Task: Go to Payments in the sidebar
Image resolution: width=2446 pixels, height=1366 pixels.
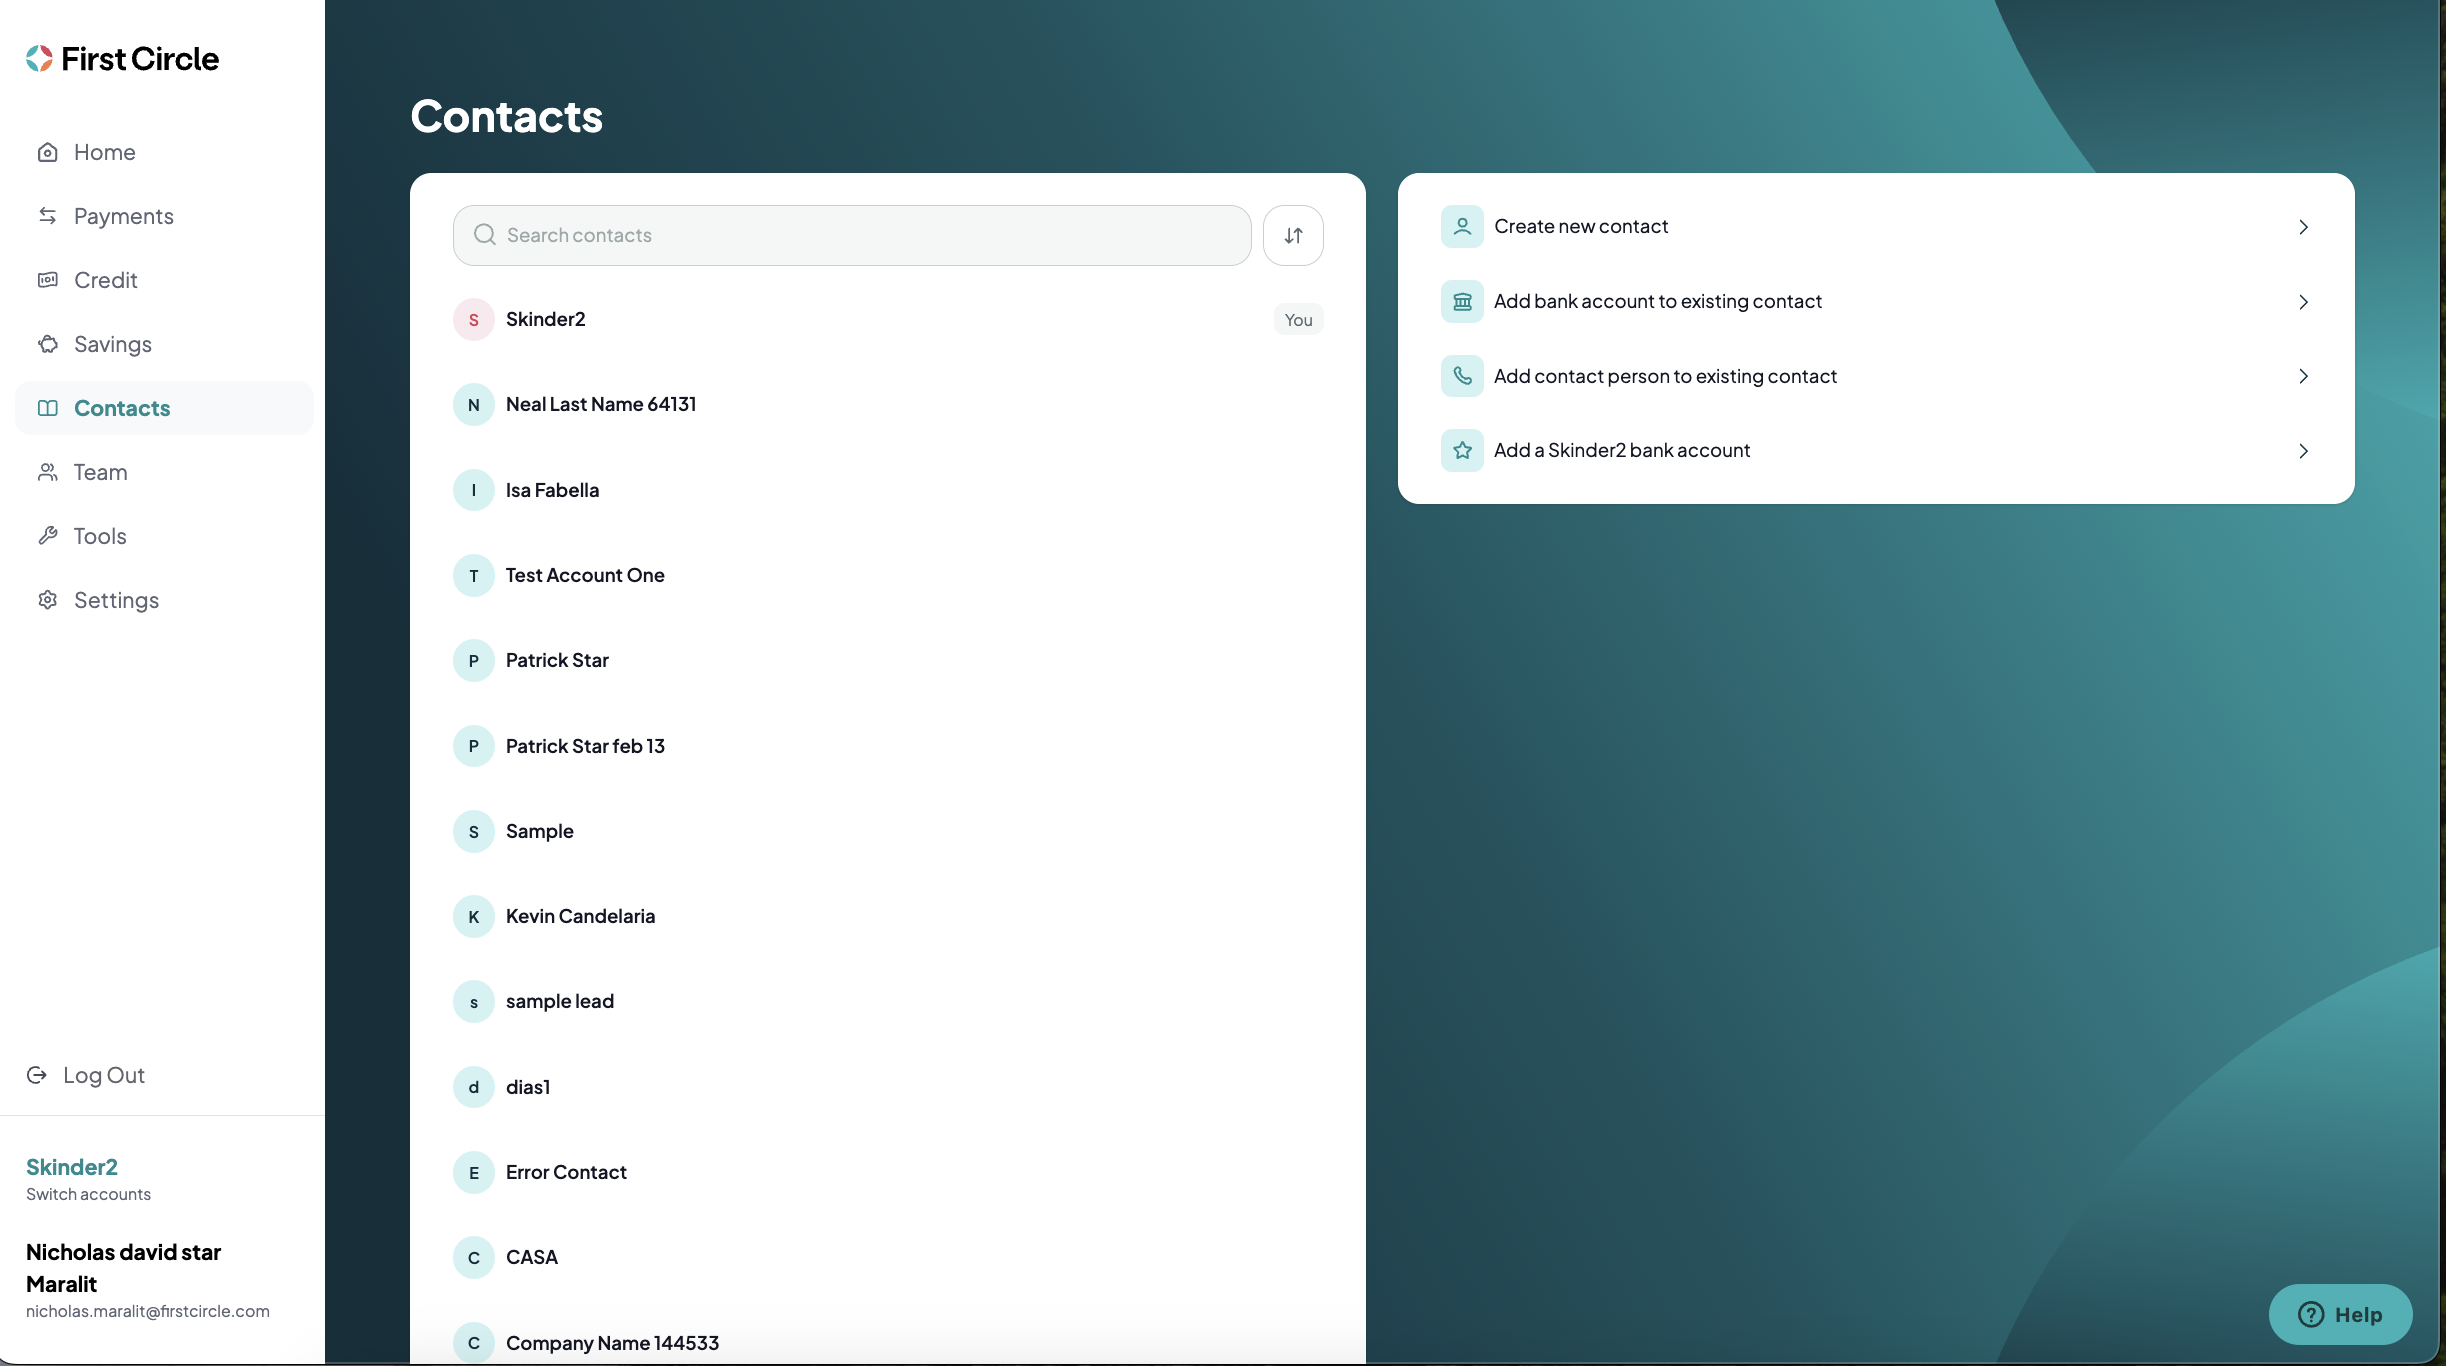Action: click(x=123, y=216)
